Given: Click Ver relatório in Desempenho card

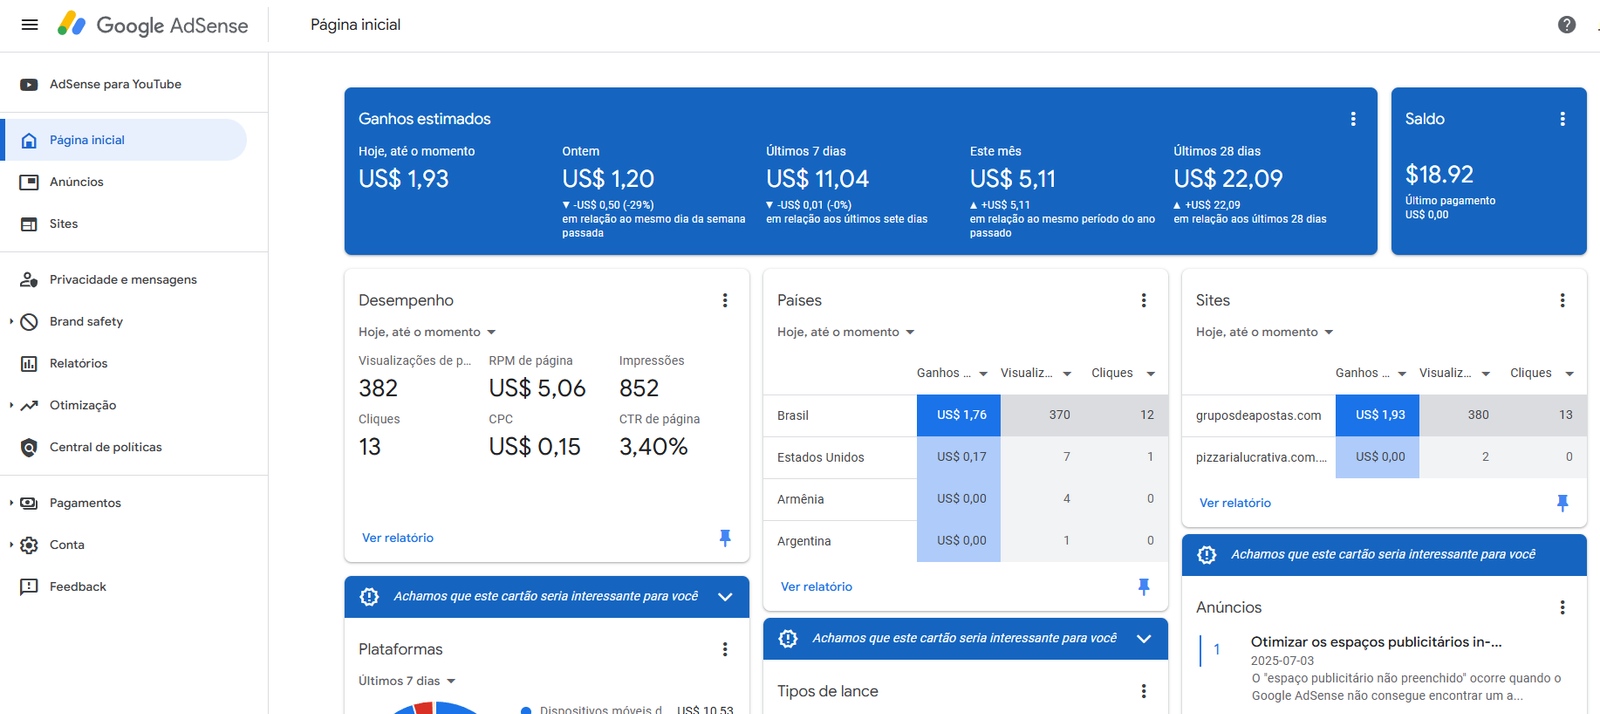Looking at the screenshot, I should [398, 538].
